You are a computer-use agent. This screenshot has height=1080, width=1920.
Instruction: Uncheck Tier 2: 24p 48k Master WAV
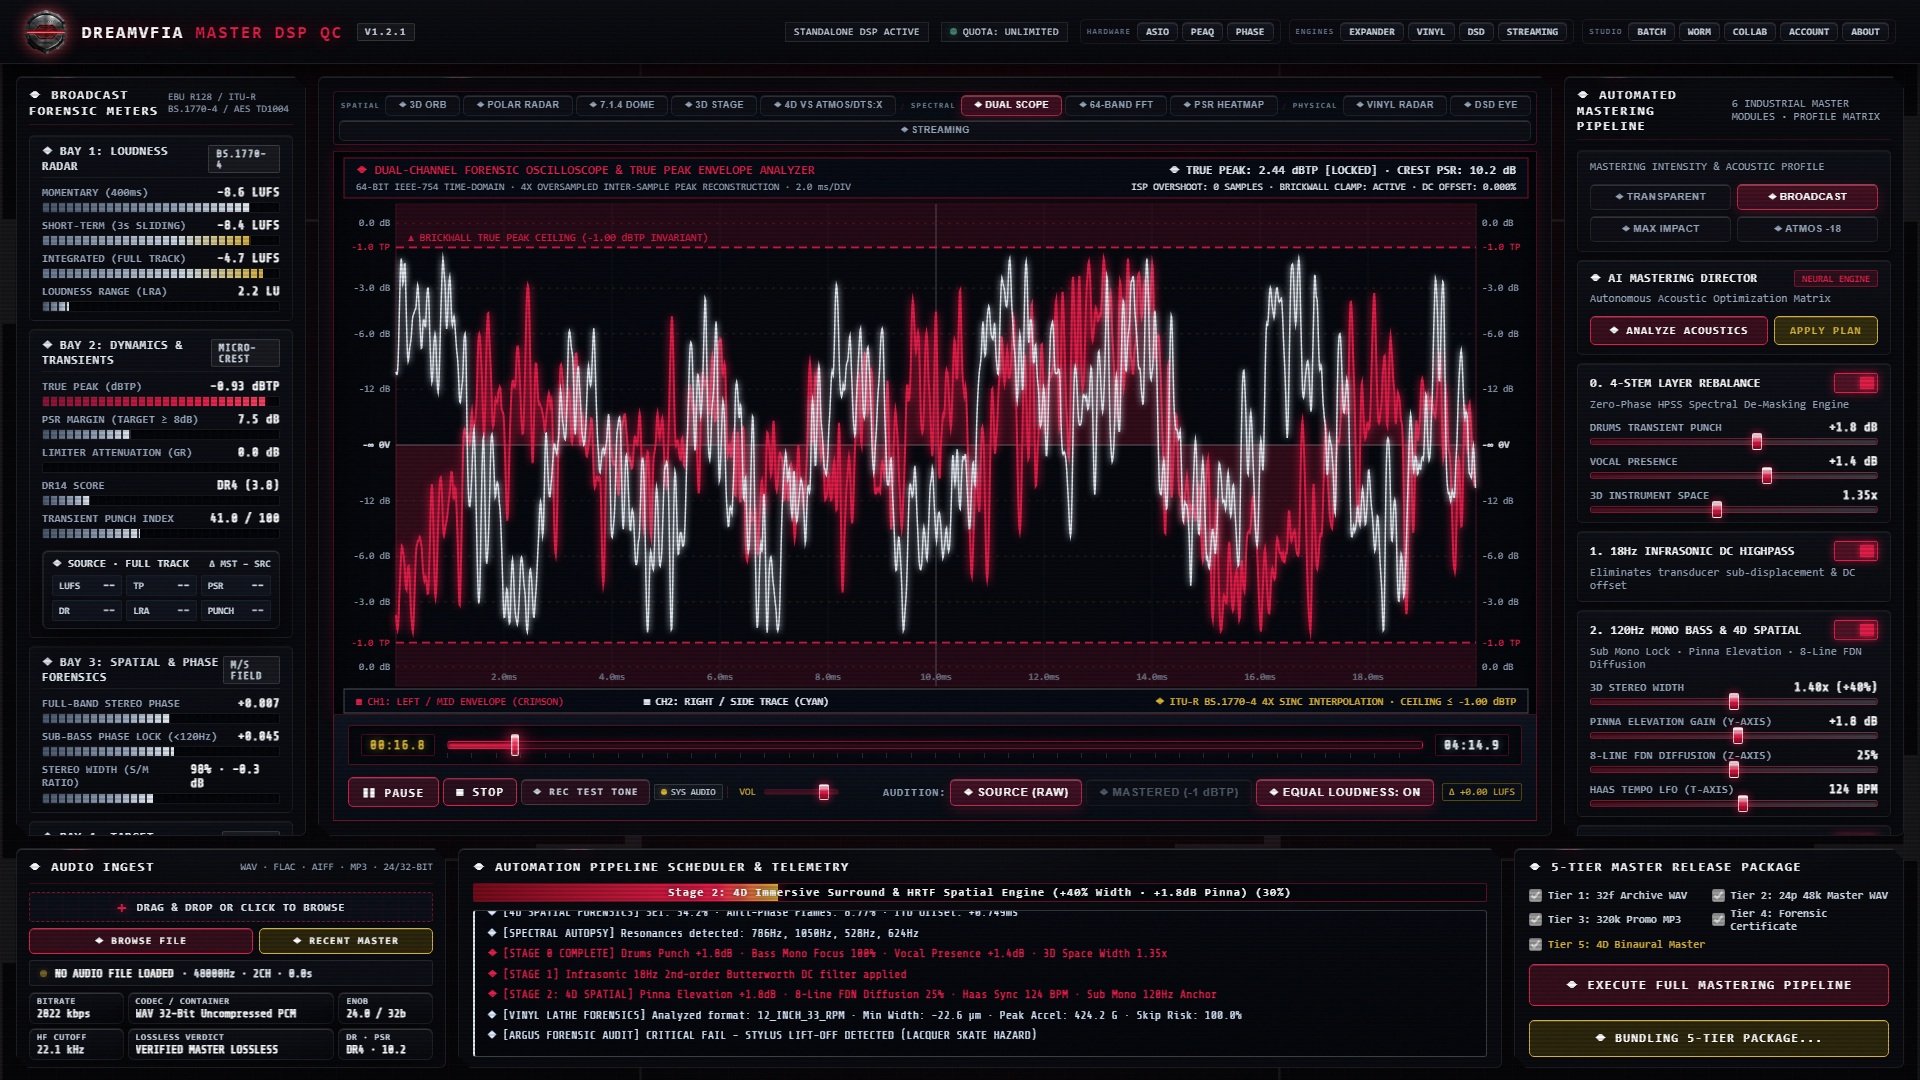tap(1718, 896)
